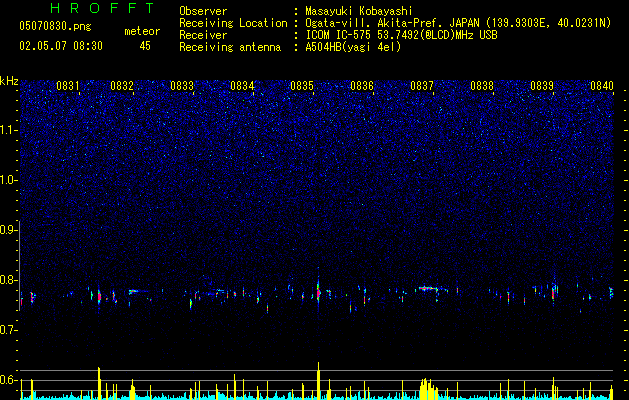Click the HROFFT title text
This screenshot has width=629, height=400.
coord(102,8)
